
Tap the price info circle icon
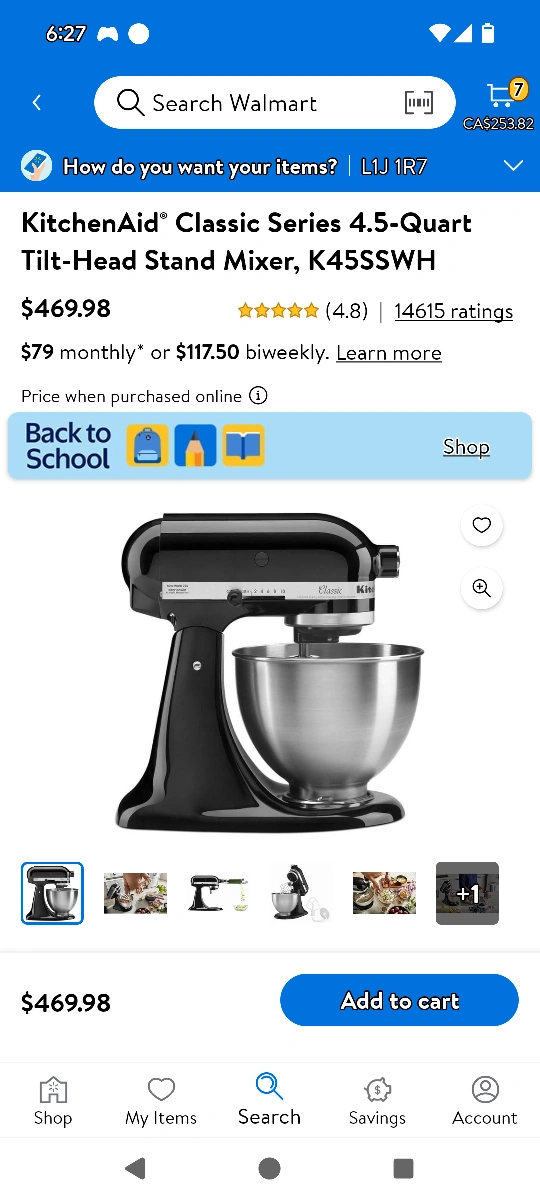point(258,395)
